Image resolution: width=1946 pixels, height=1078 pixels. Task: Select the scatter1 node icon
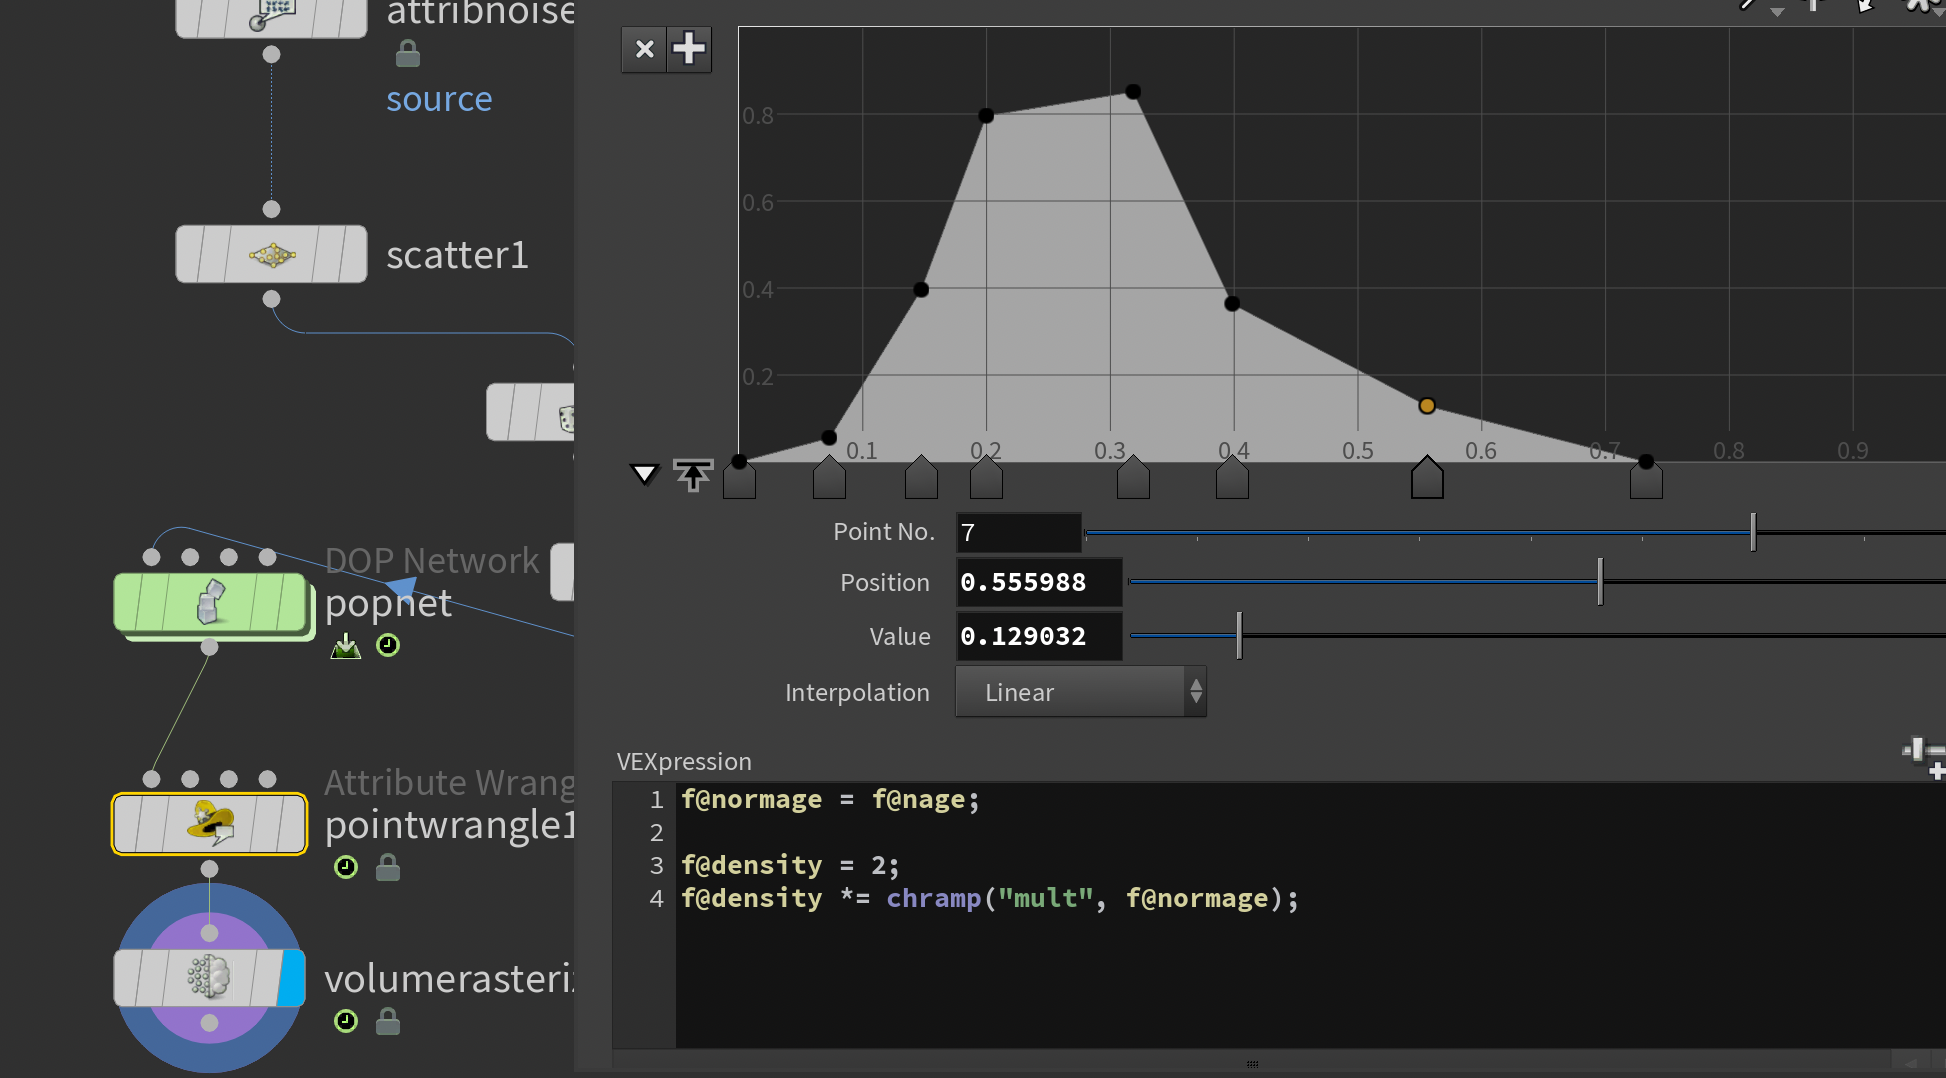[x=271, y=255]
